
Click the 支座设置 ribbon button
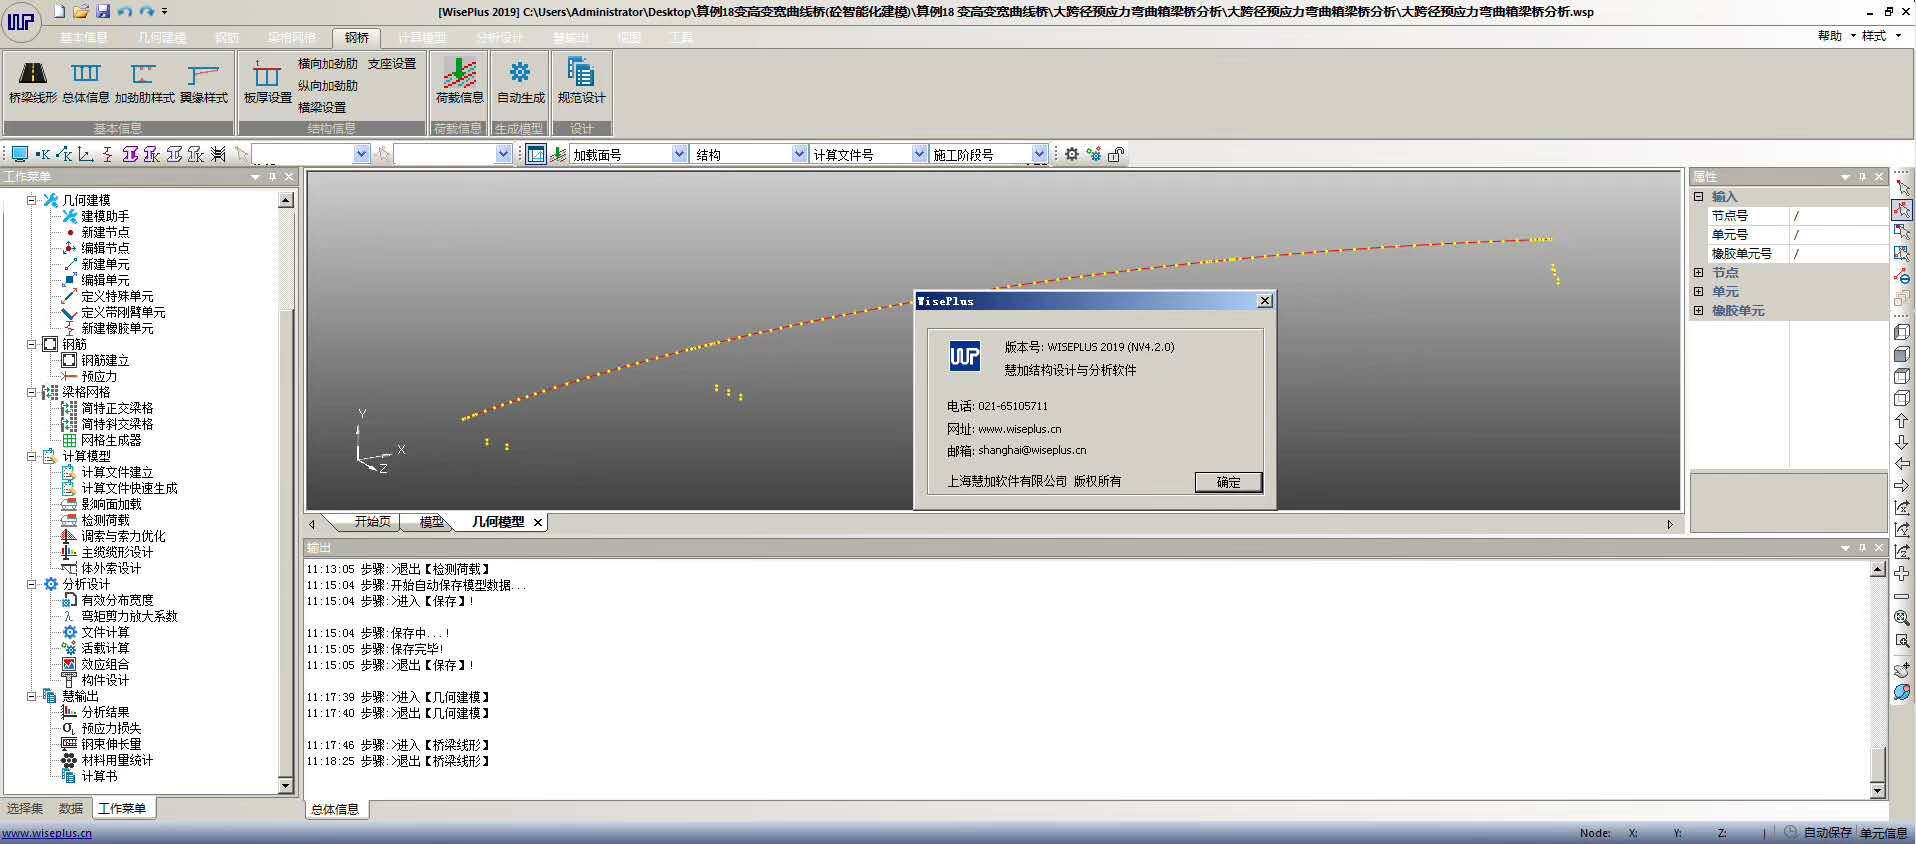391,63
